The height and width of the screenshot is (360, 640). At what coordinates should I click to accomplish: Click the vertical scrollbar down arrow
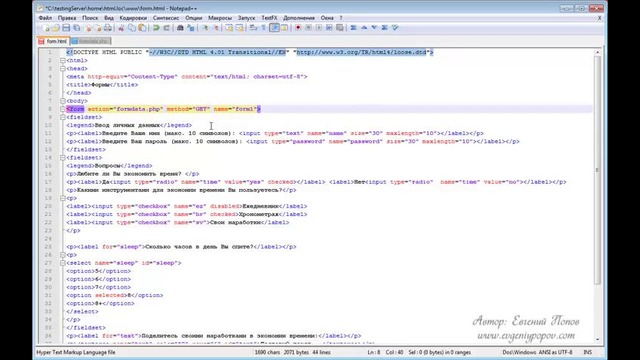click(598, 339)
